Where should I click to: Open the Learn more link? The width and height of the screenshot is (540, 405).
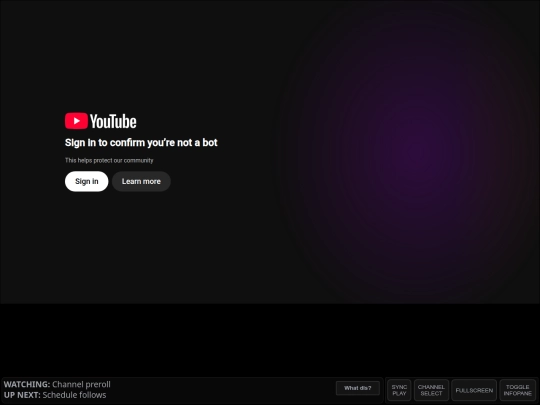click(141, 181)
